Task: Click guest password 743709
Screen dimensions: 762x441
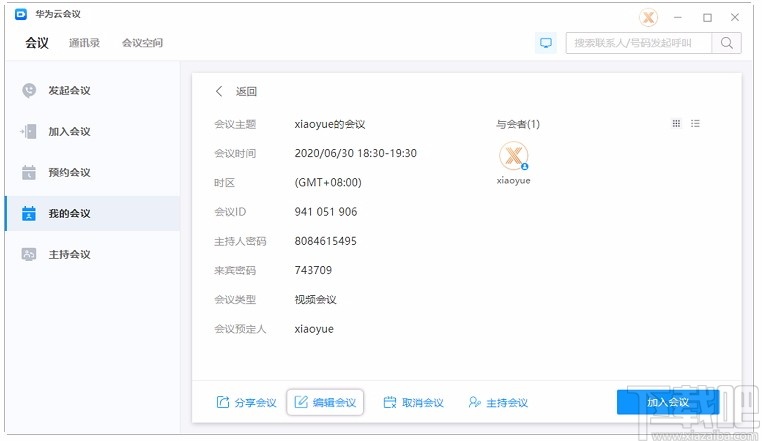Action: coord(313,270)
